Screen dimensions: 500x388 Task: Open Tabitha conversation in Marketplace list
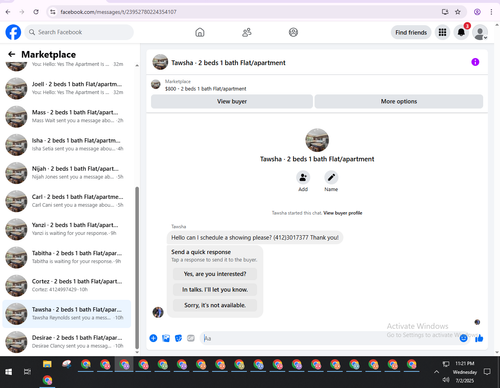click(x=67, y=257)
